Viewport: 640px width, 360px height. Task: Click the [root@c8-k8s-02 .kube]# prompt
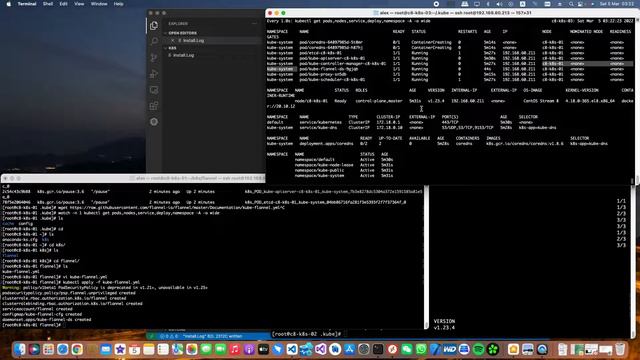point(306,334)
